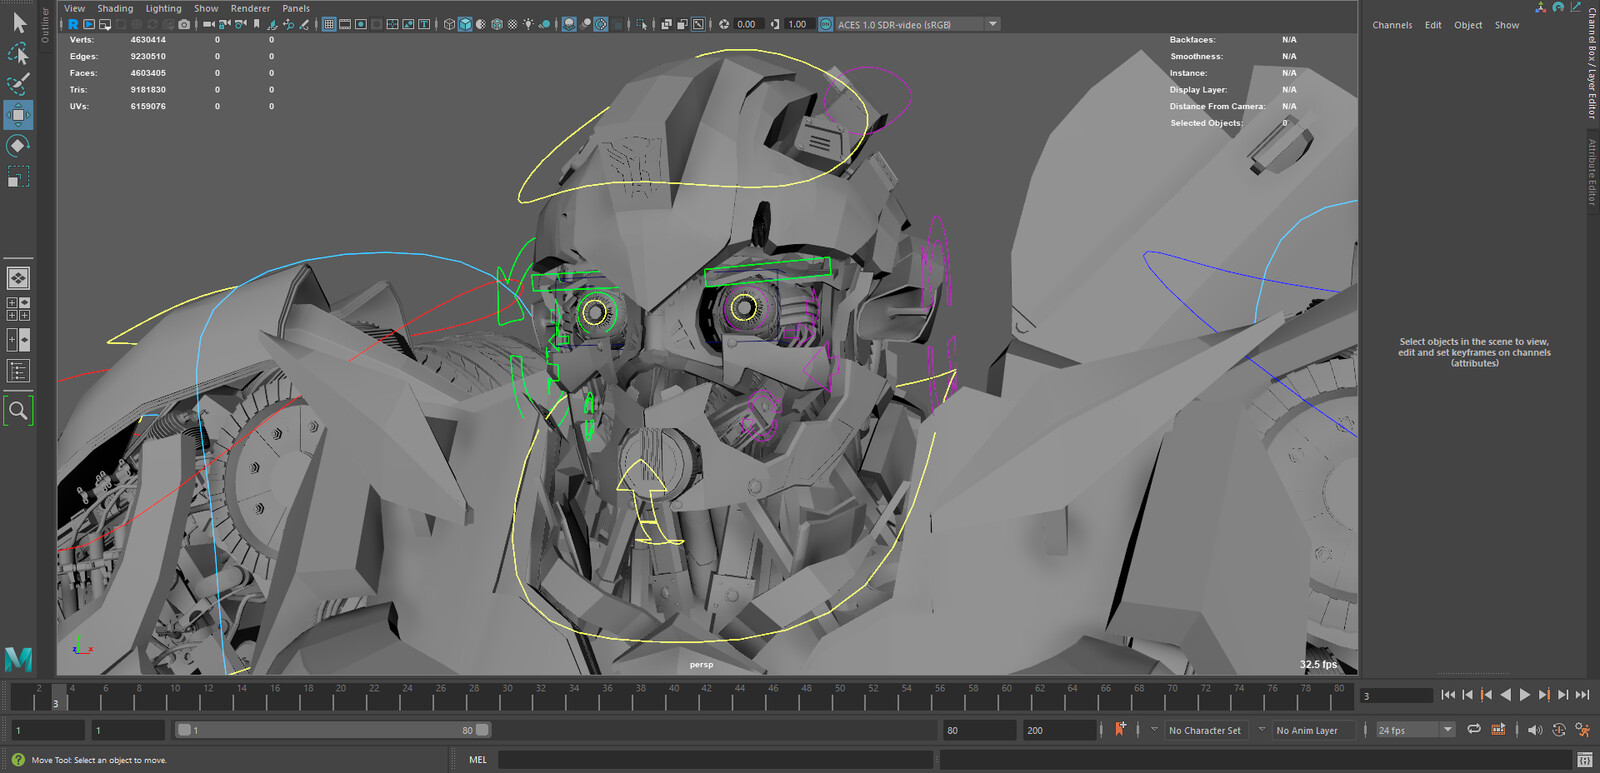Open the 24 fps frame rate dropdown
This screenshot has width=1600, height=773.
coord(1415,730)
